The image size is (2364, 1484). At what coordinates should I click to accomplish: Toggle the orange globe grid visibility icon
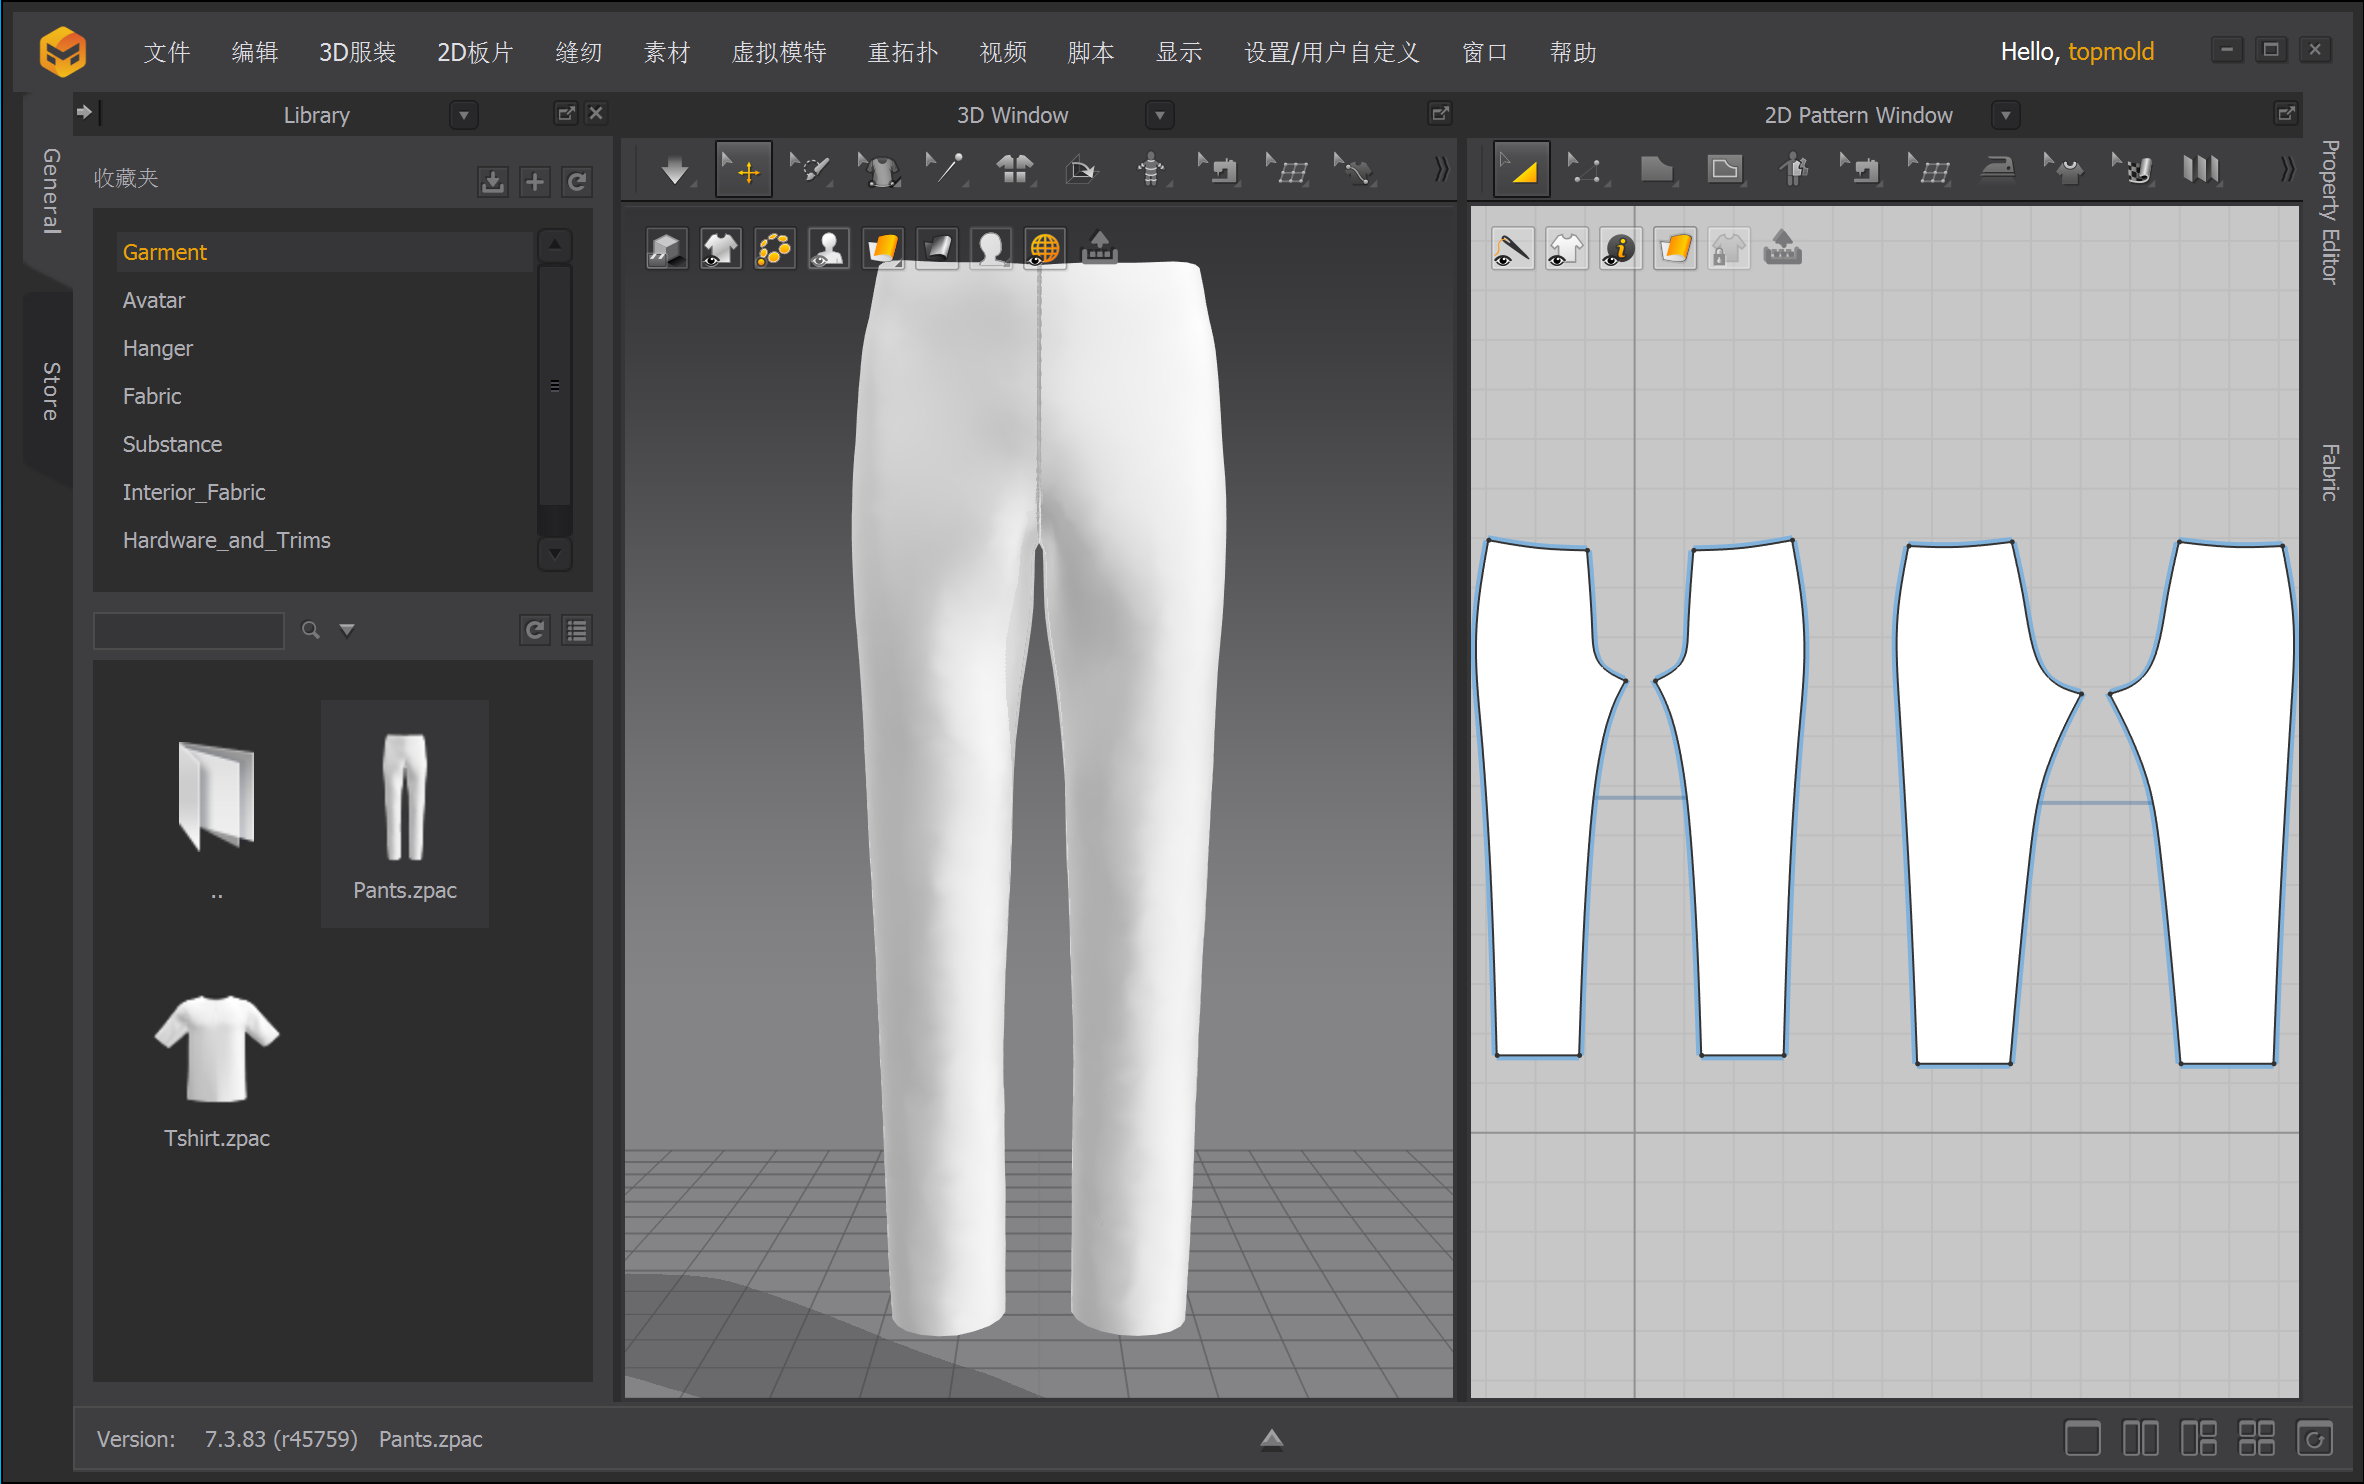point(1044,248)
